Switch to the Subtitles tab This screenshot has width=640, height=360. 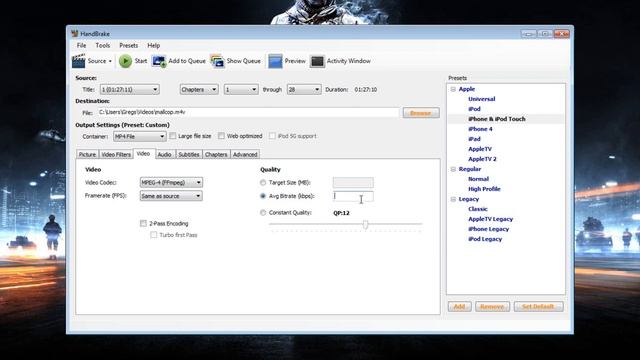point(189,154)
